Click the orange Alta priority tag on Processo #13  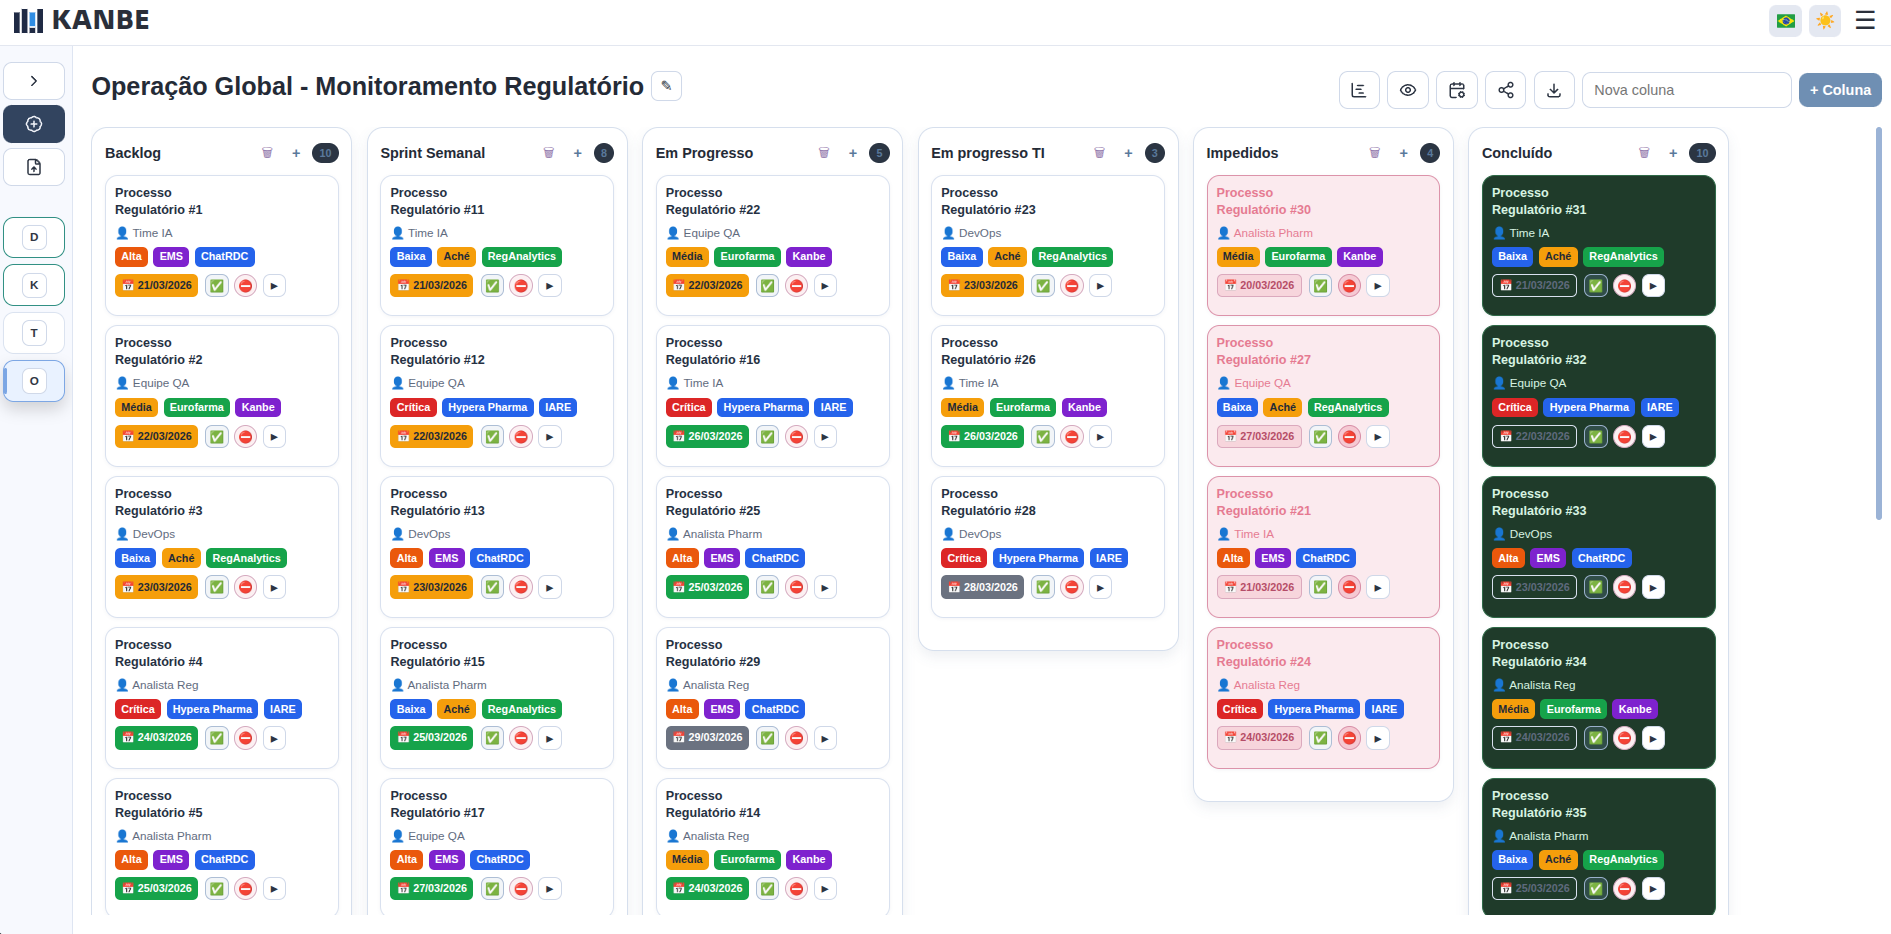click(406, 558)
